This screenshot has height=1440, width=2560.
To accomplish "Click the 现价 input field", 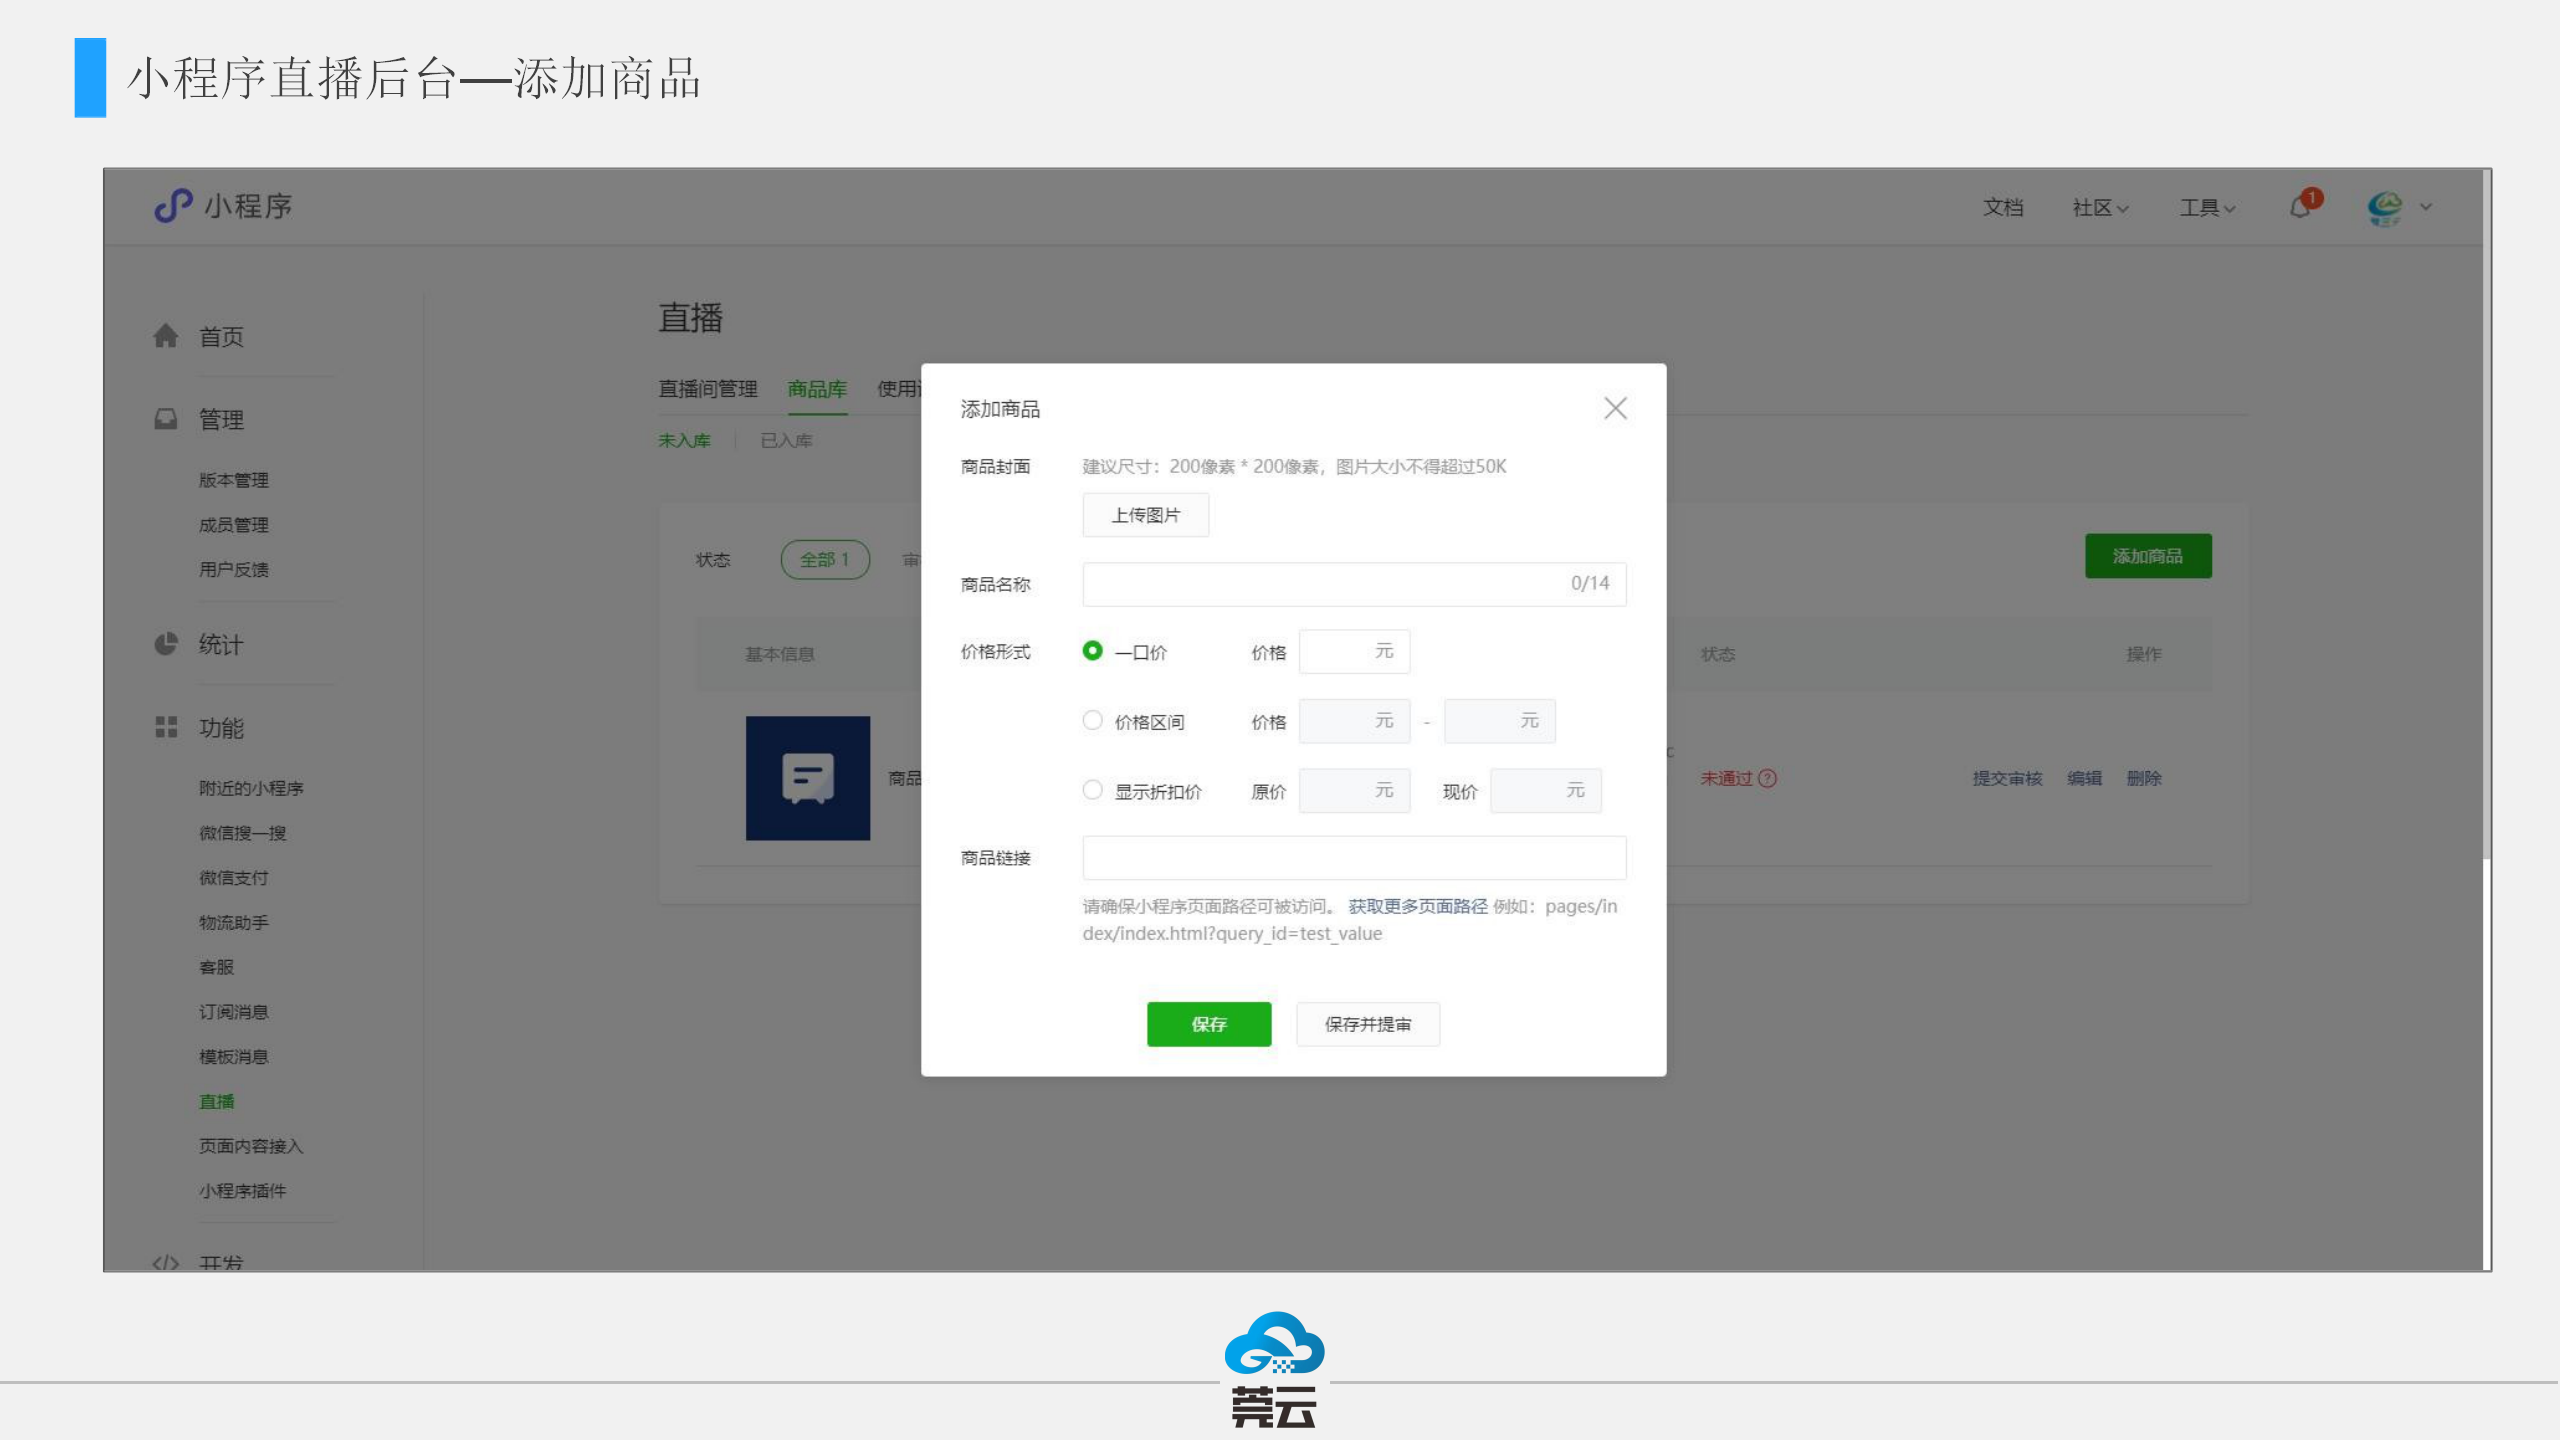I will tap(1545, 791).
